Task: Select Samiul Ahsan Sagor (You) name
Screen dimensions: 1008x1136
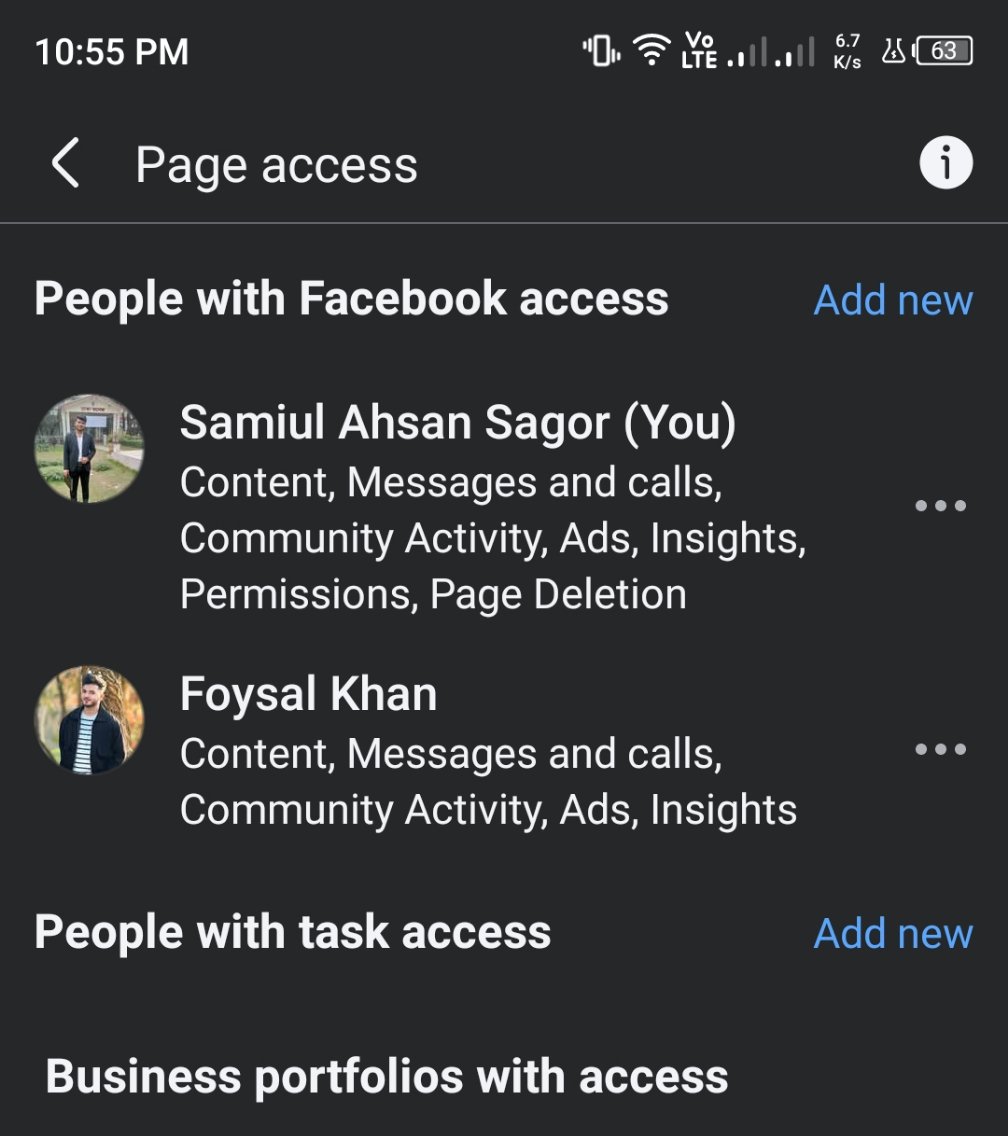Action: (x=457, y=423)
